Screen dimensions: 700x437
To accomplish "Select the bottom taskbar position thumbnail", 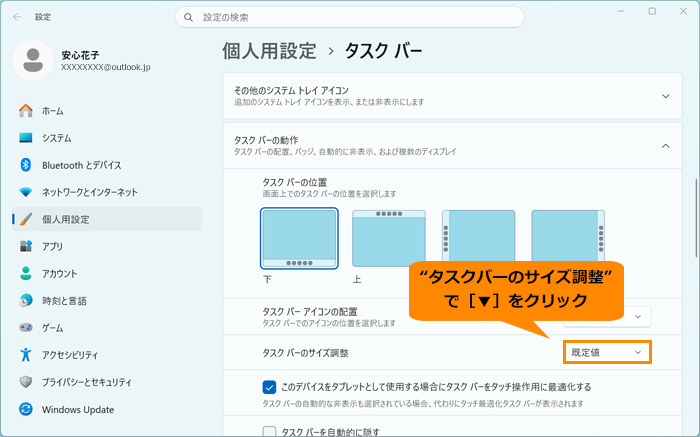I will 299,238.
